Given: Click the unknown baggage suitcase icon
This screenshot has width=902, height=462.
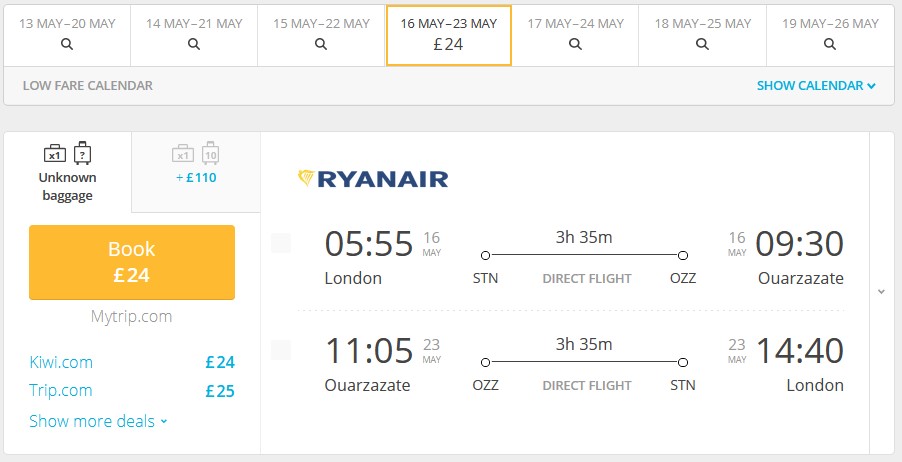Looking at the screenshot, I should point(83,153).
